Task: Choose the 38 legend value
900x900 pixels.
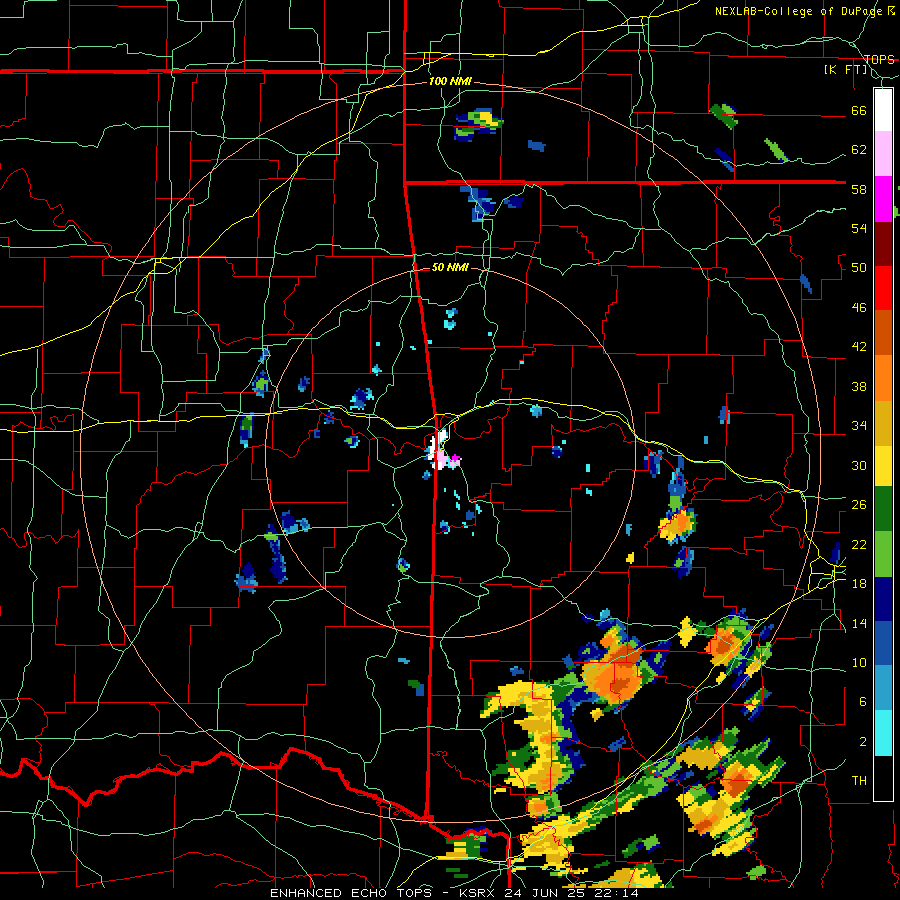Action: (859, 386)
